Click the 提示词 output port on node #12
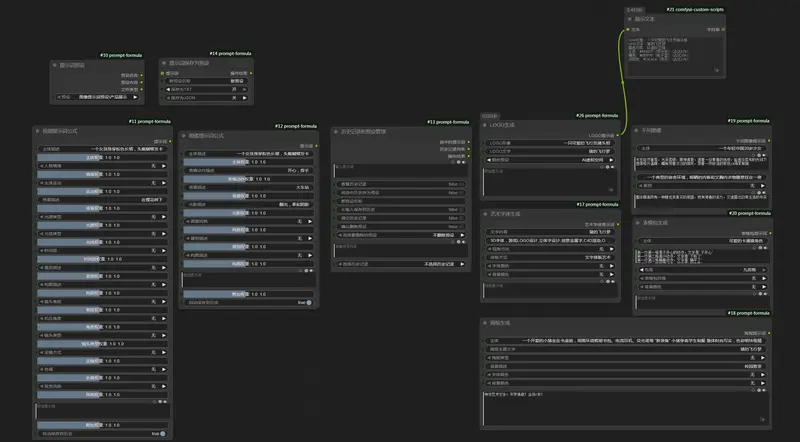This screenshot has height=442, width=800. tap(316, 146)
